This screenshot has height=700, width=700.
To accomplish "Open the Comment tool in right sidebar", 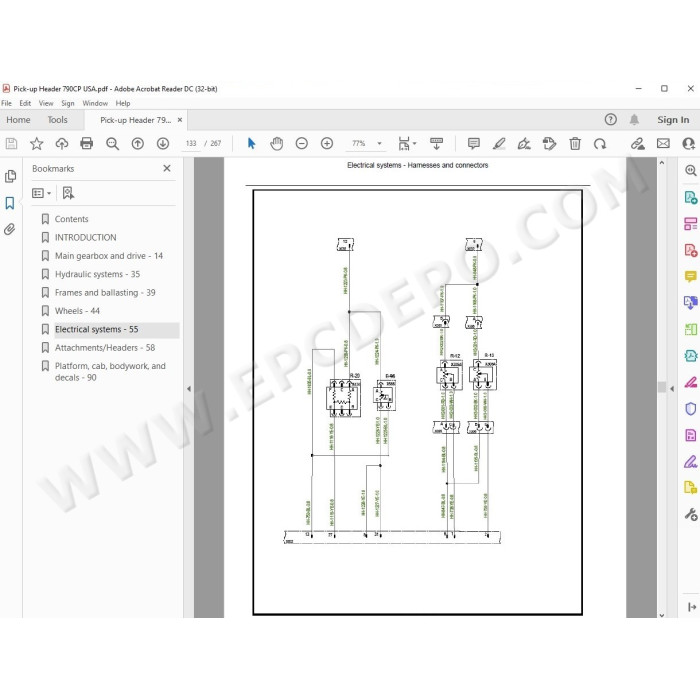I will point(690,276).
